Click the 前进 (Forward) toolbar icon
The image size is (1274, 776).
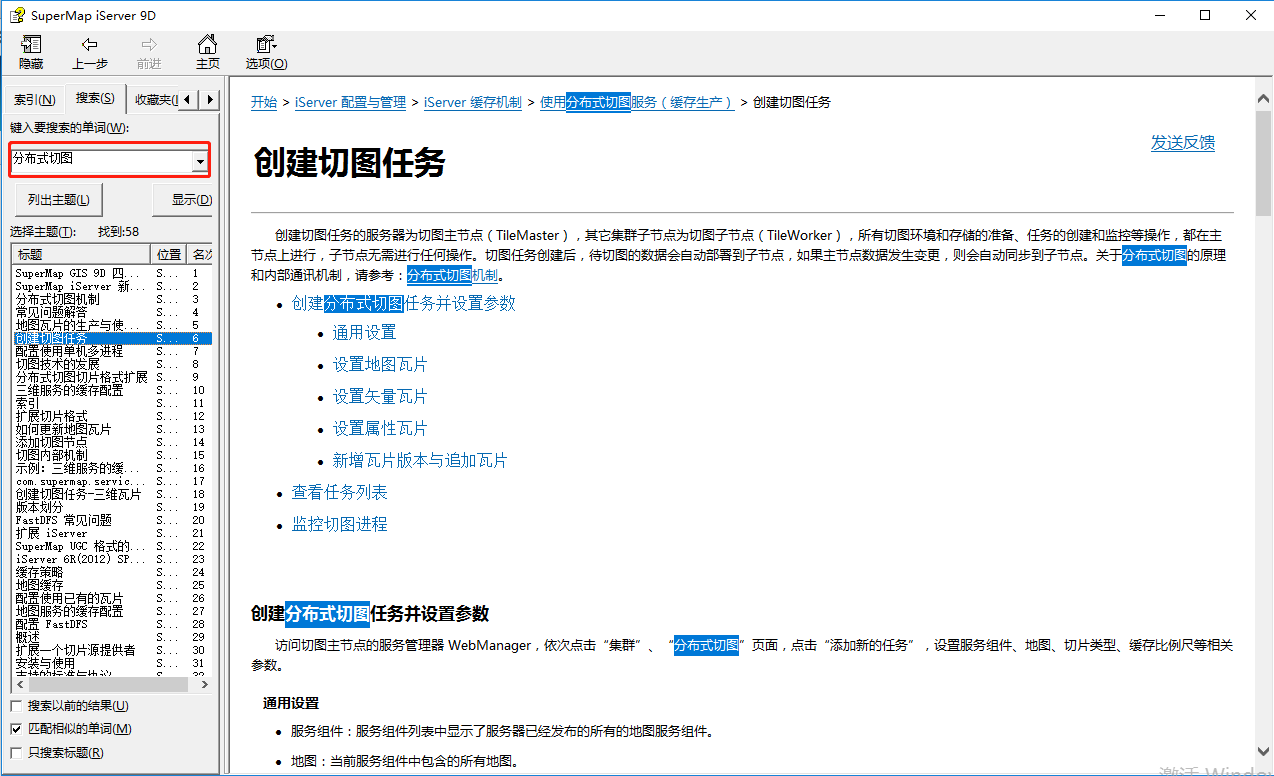149,53
